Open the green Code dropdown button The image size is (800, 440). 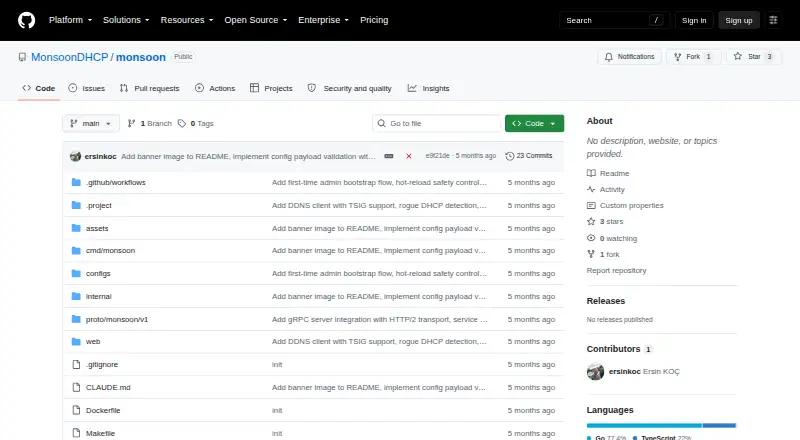point(534,124)
